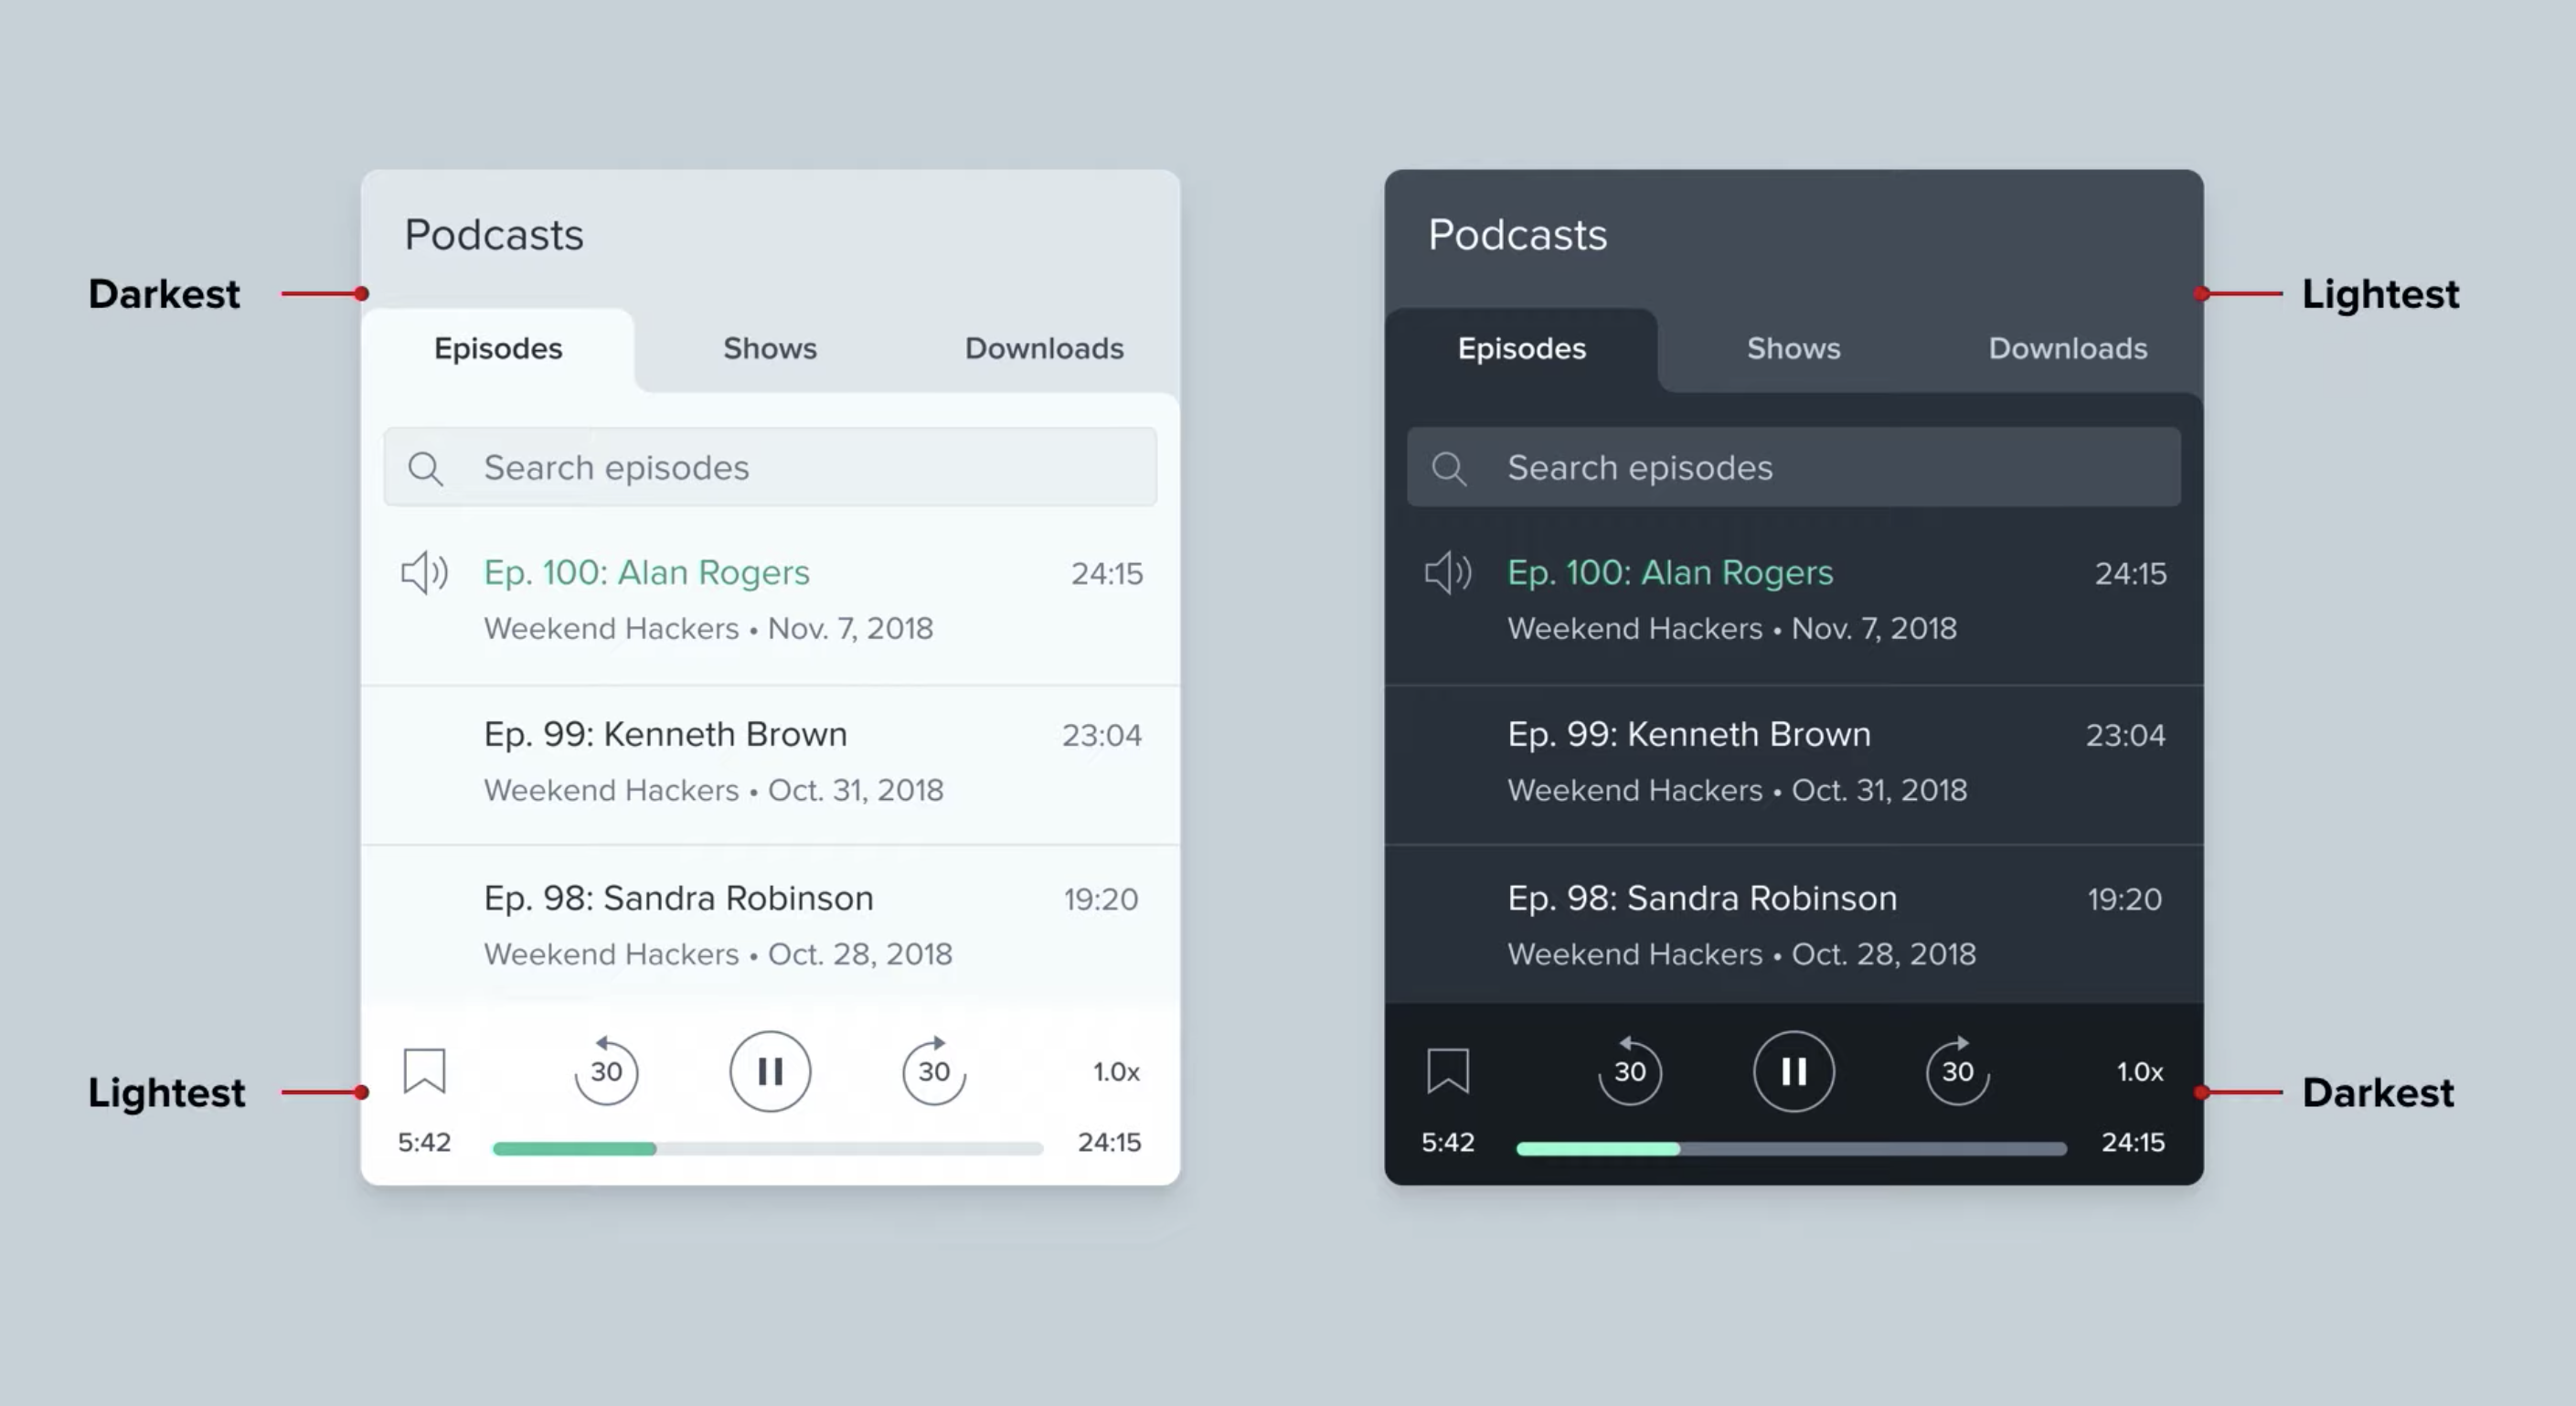Play Ep. 98: Sandra Robinson in dark list
2576x1406 pixels.
pos(1702,899)
